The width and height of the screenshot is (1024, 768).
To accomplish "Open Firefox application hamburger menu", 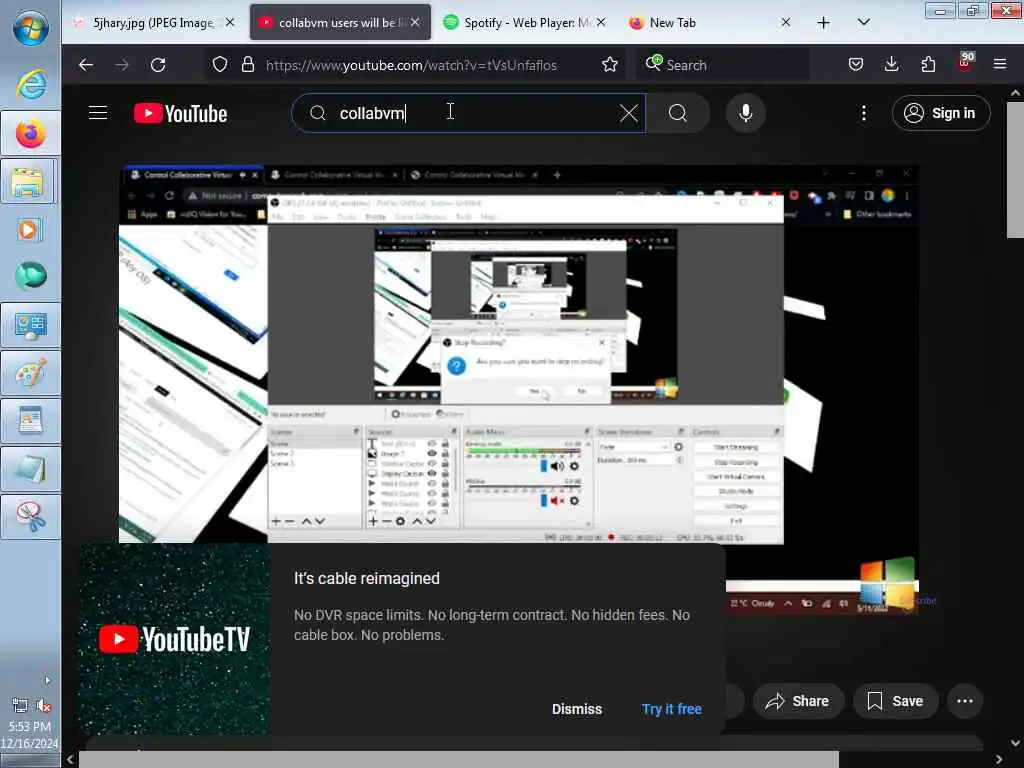I will (x=1000, y=65).
